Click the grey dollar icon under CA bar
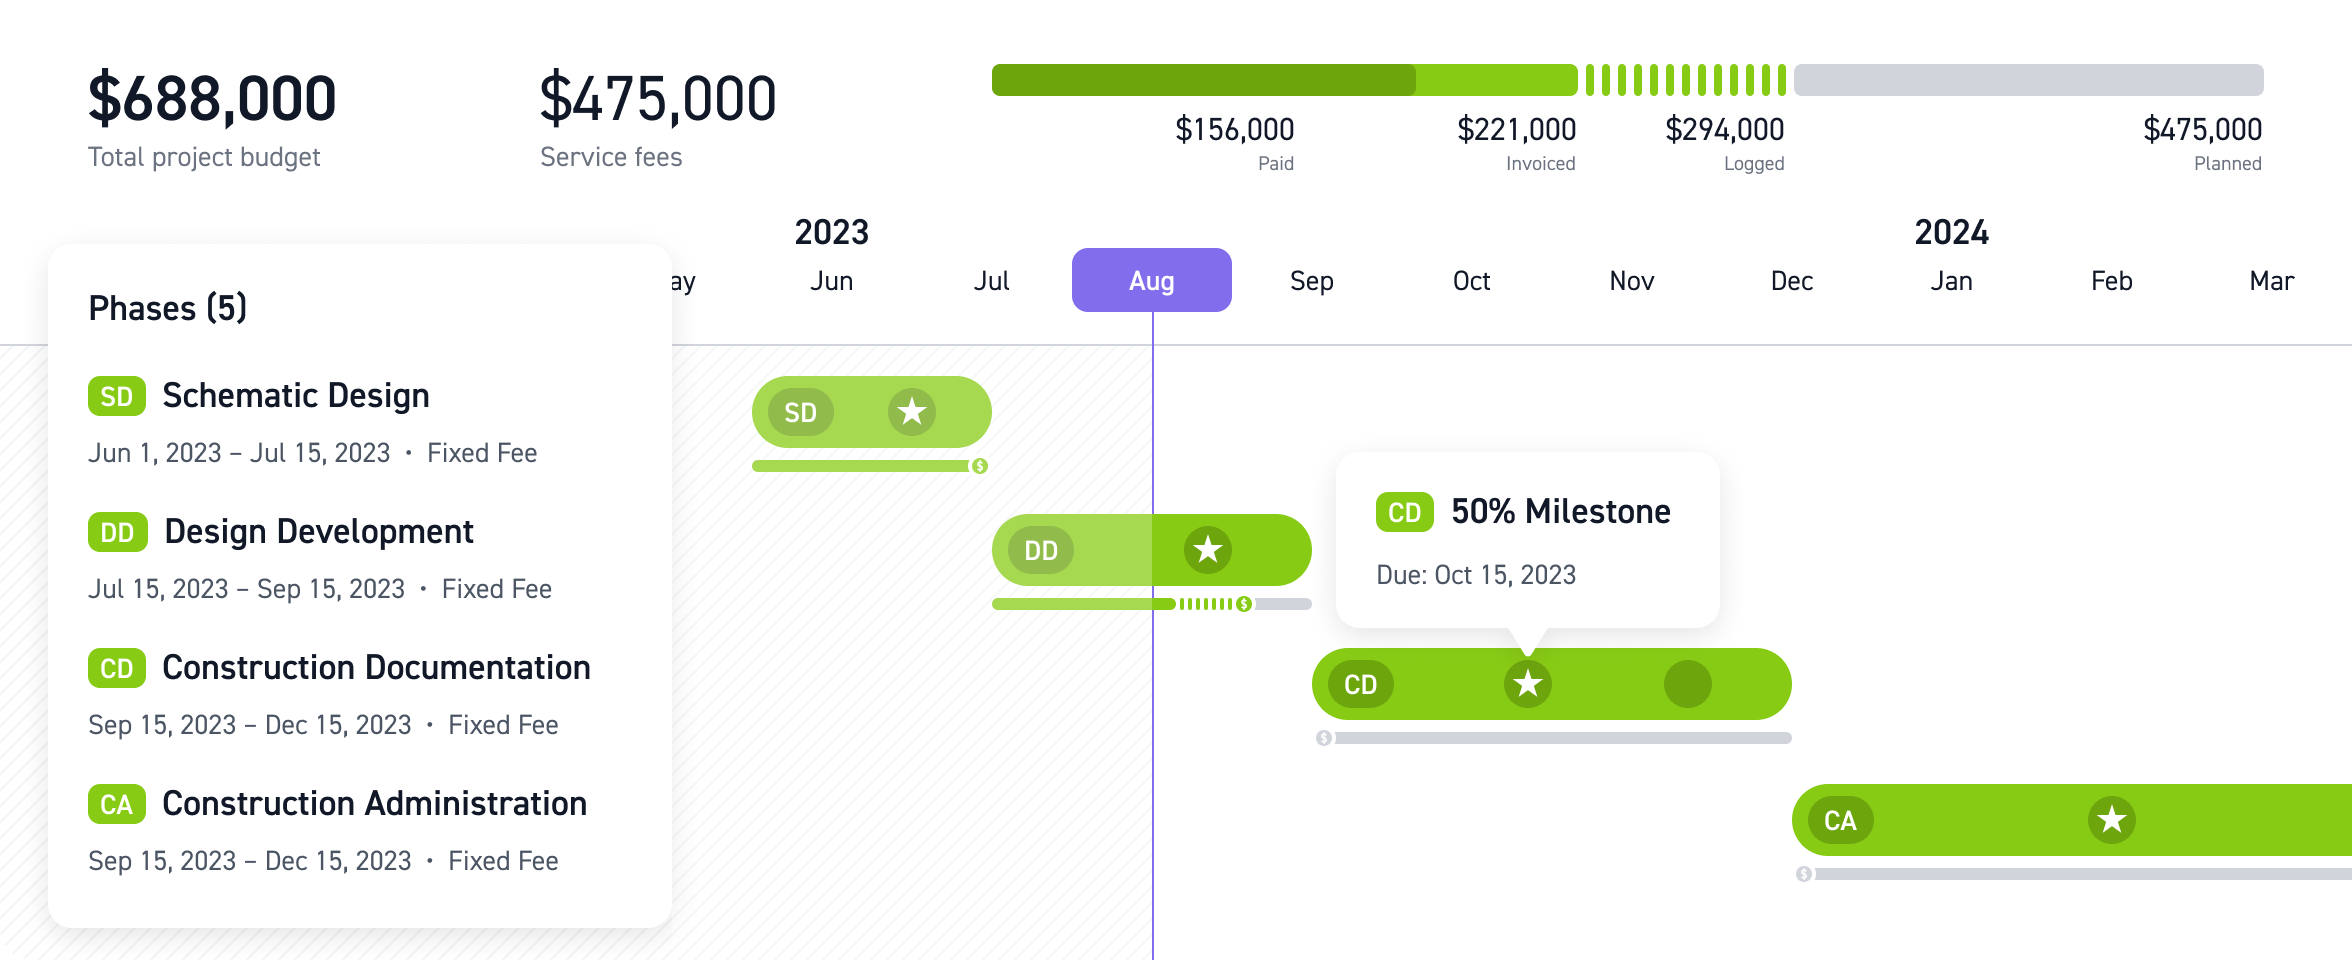 pyautogui.click(x=1804, y=874)
